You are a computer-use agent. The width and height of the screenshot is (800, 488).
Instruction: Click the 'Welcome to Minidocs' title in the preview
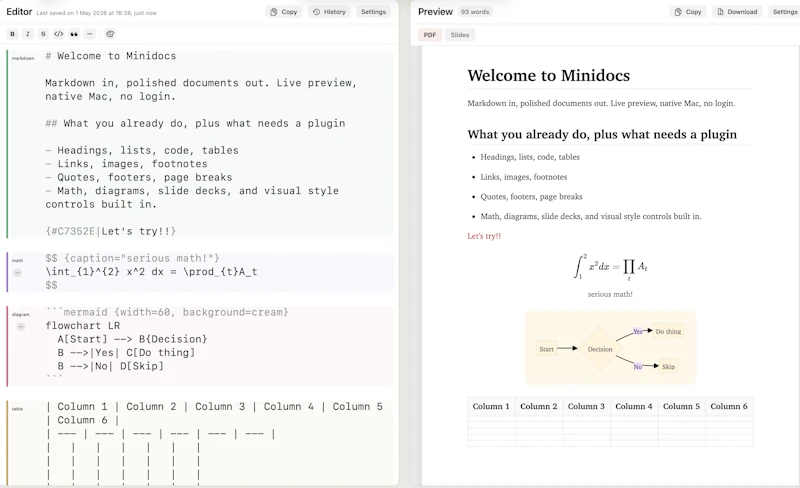pos(548,76)
